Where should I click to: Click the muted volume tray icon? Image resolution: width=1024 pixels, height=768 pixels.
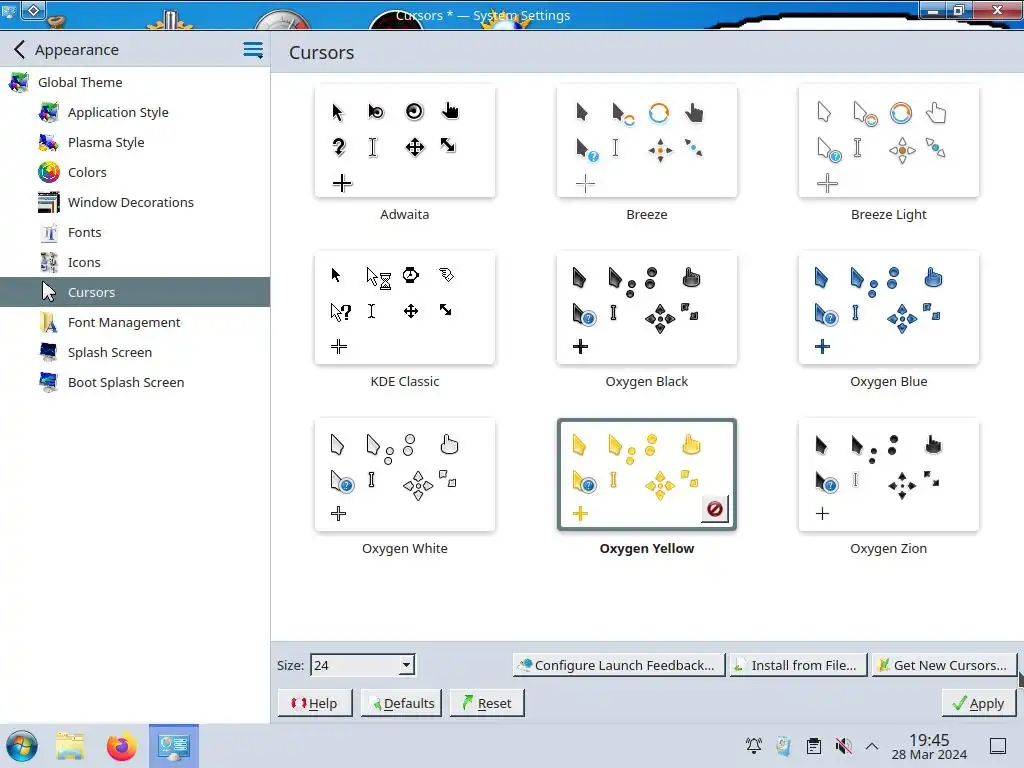pyautogui.click(x=843, y=745)
